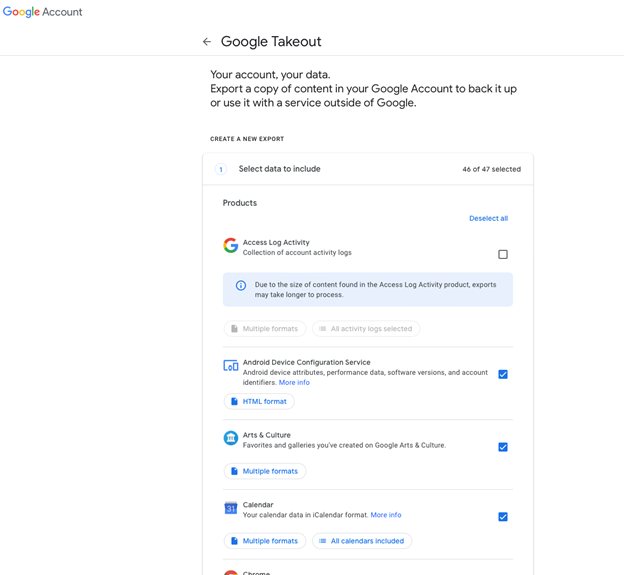
Task: Collapse the Select data to include header
Action: point(368,169)
